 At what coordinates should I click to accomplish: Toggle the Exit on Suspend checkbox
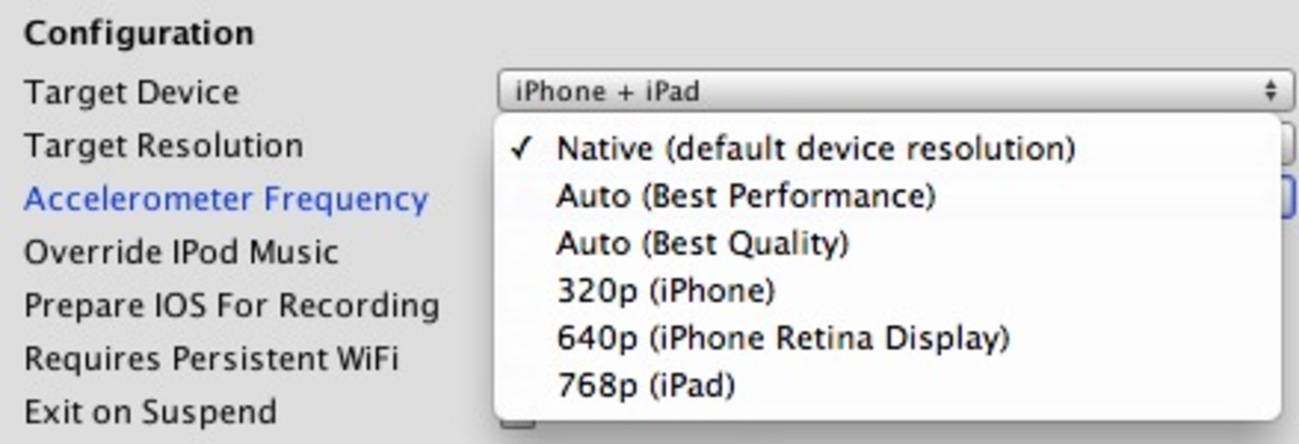[x=518, y=422]
